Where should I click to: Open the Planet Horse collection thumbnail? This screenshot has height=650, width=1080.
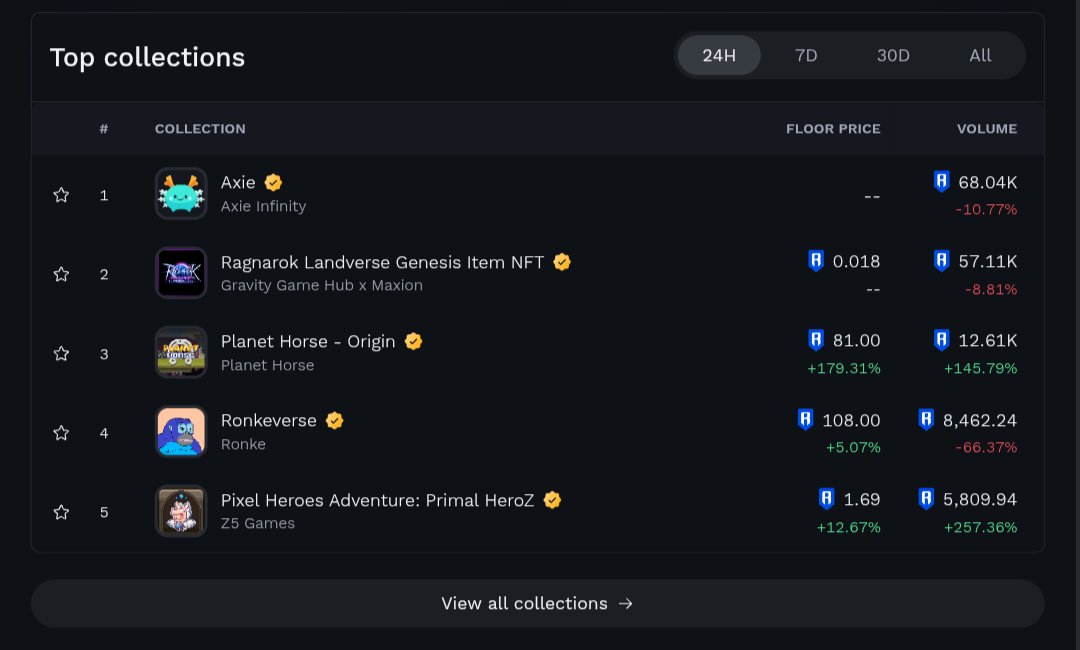pyautogui.click(x=181, y=353)
